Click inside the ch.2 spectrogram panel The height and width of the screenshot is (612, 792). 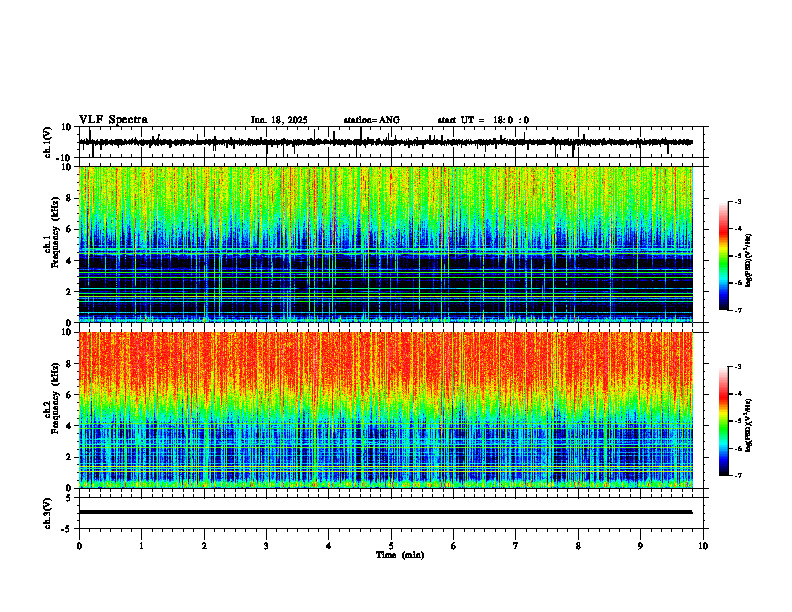pos(386,410)
